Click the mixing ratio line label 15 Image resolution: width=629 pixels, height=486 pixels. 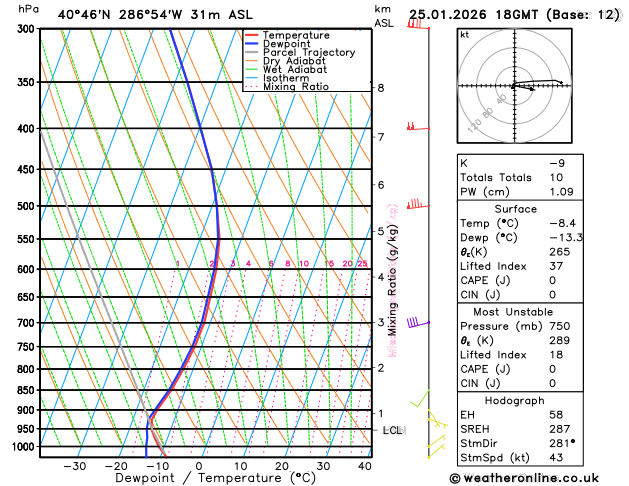329,263
